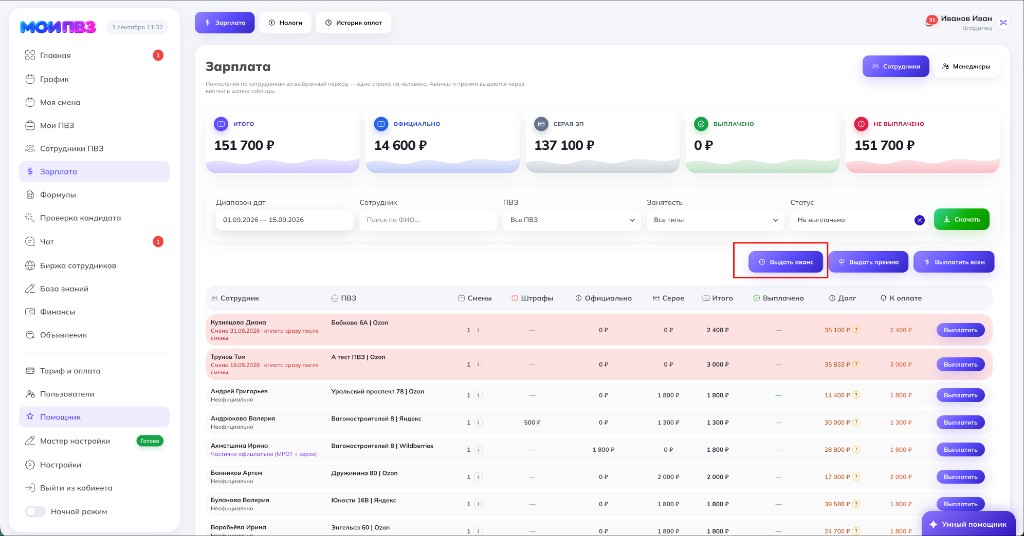Image resolution: width=1024 pixels, height=536 pixels.
Task: Click the gear icon beside Настройки
Action: click(x=29, y=465)
